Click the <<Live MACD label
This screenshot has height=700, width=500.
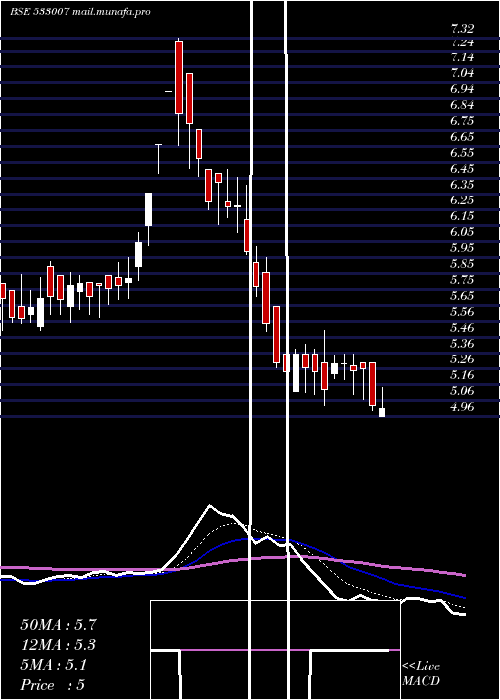pos(421,674)
